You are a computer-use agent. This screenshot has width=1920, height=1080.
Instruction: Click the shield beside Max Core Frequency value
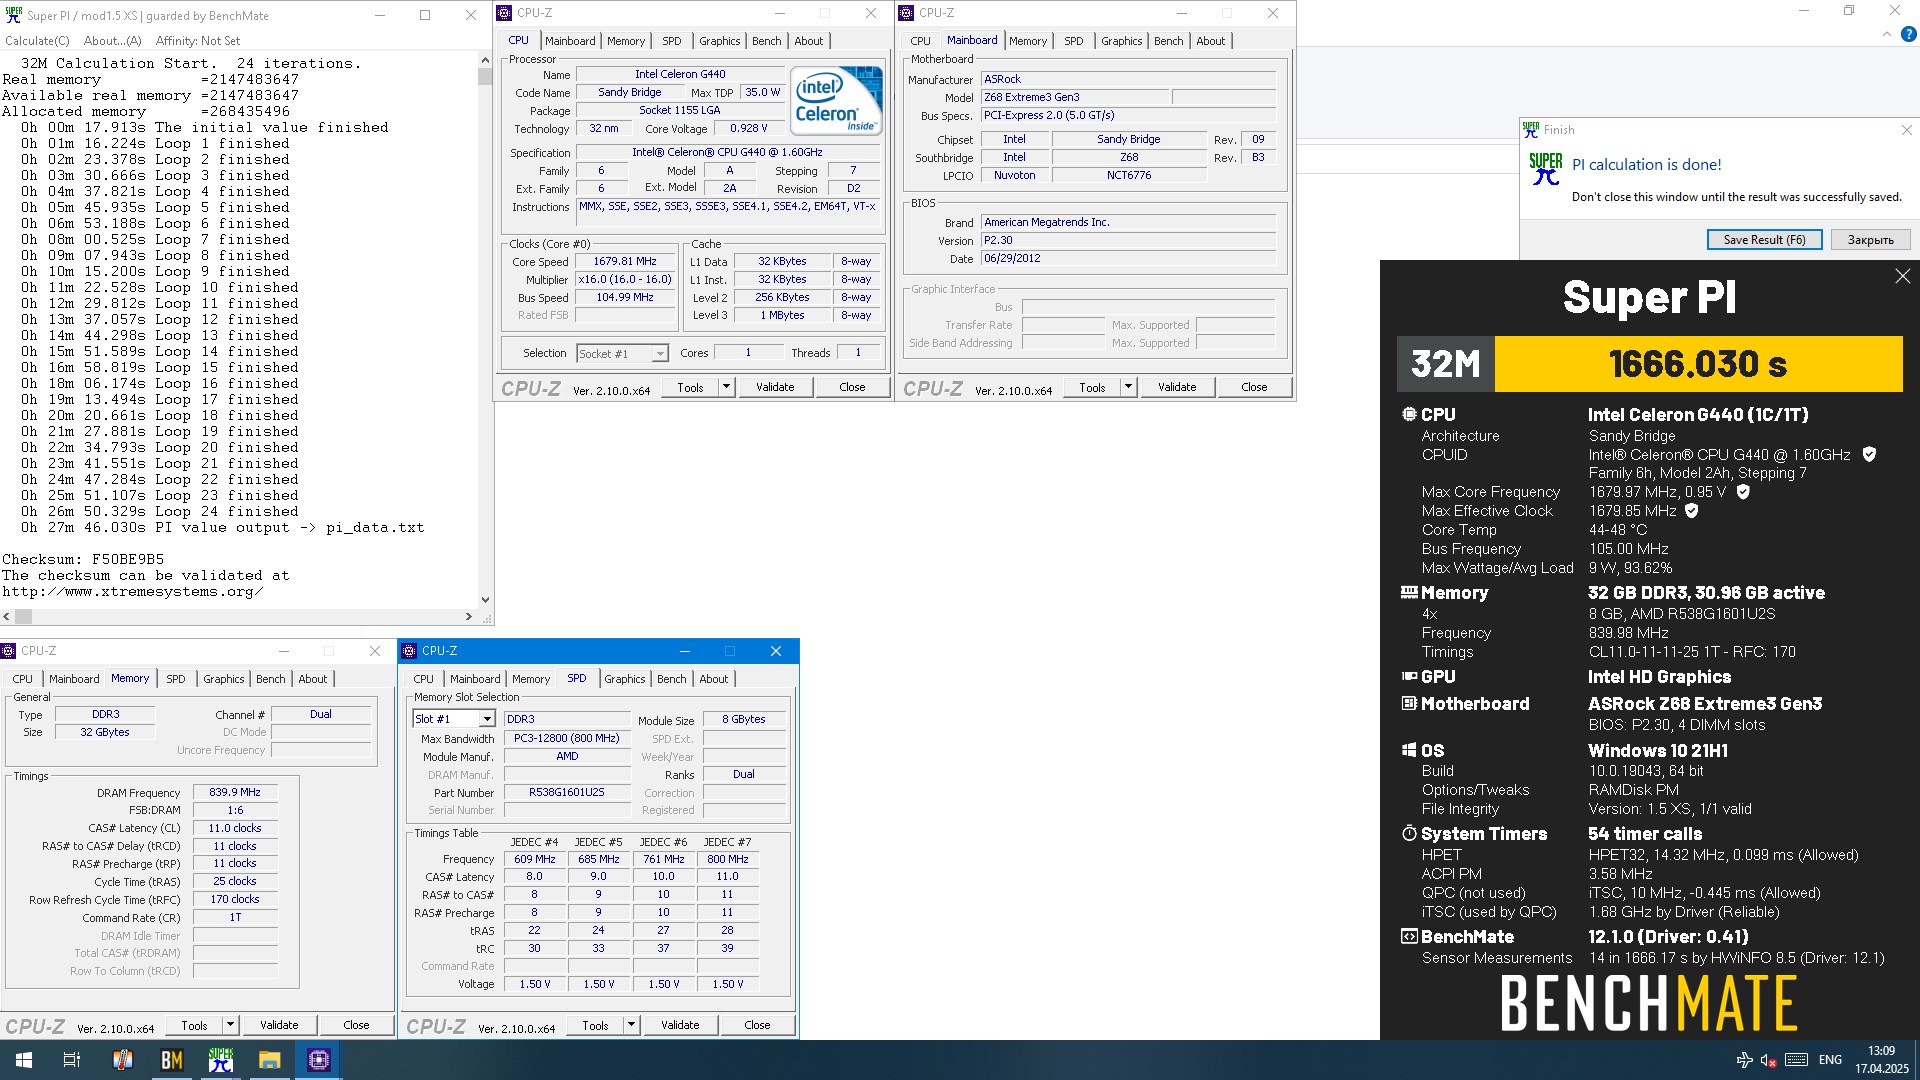pyautogui.click(x=1743, y=492)
